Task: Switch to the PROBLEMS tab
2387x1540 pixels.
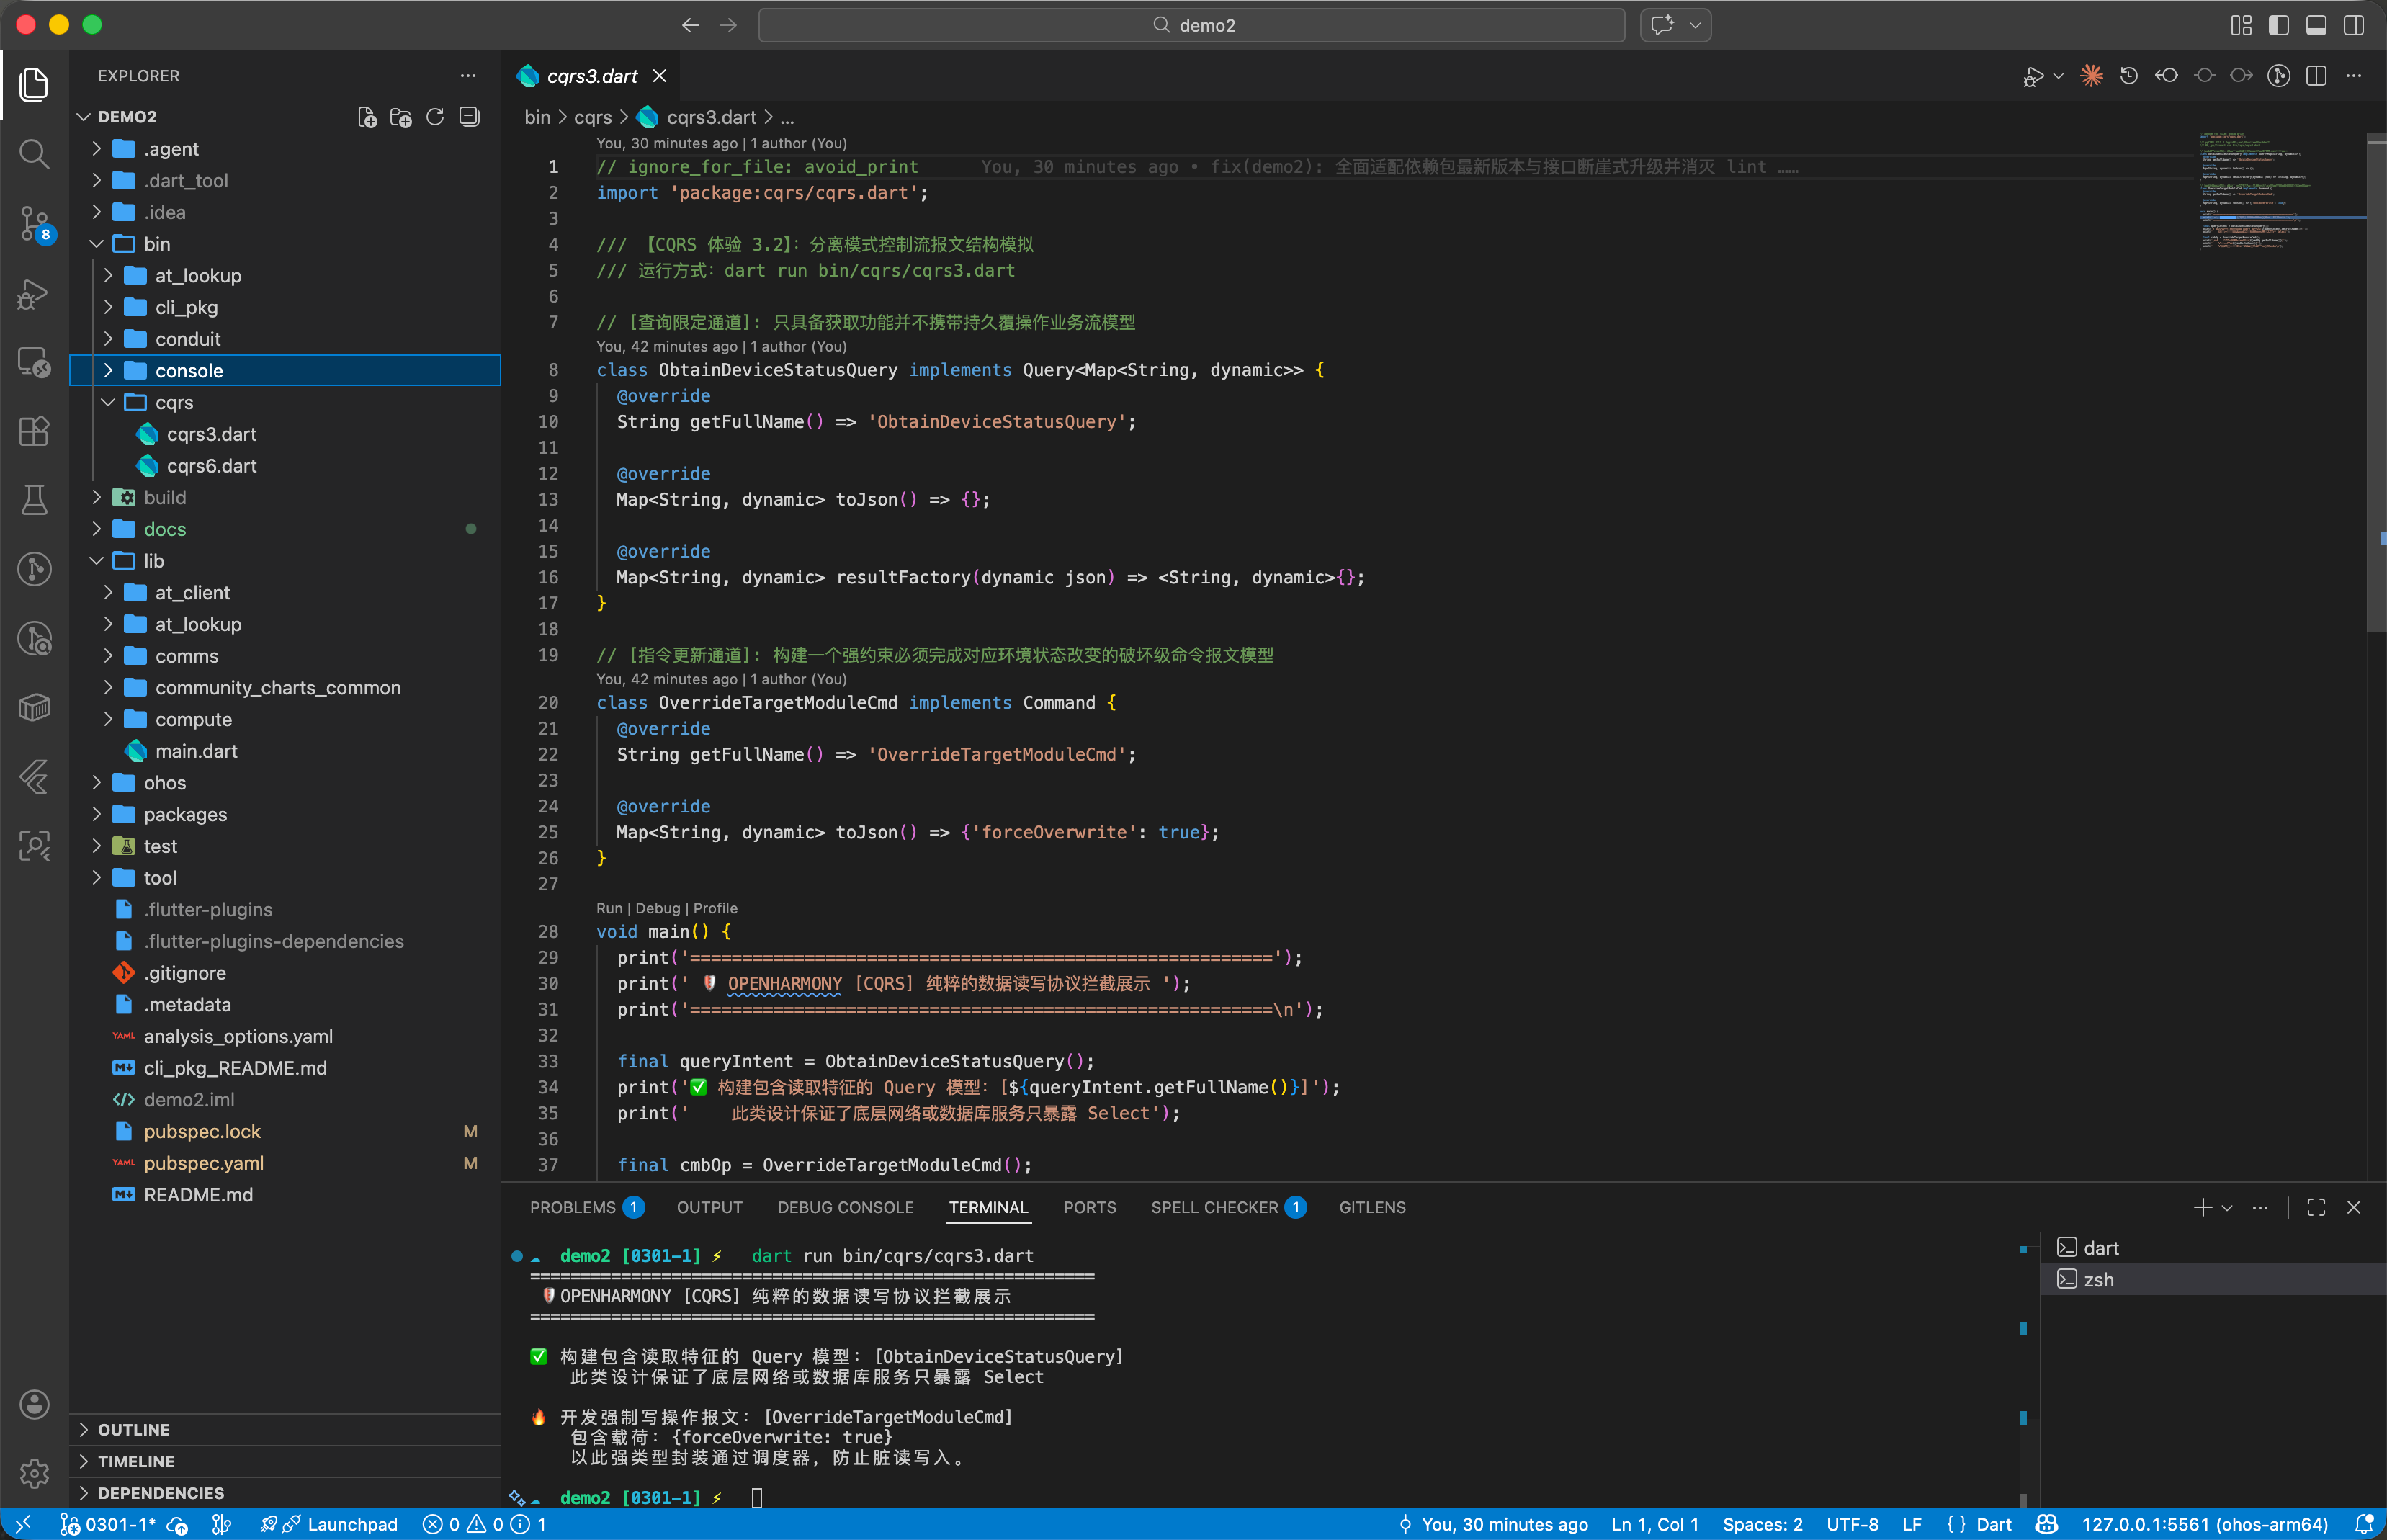Action: [x=572, y=1207]
